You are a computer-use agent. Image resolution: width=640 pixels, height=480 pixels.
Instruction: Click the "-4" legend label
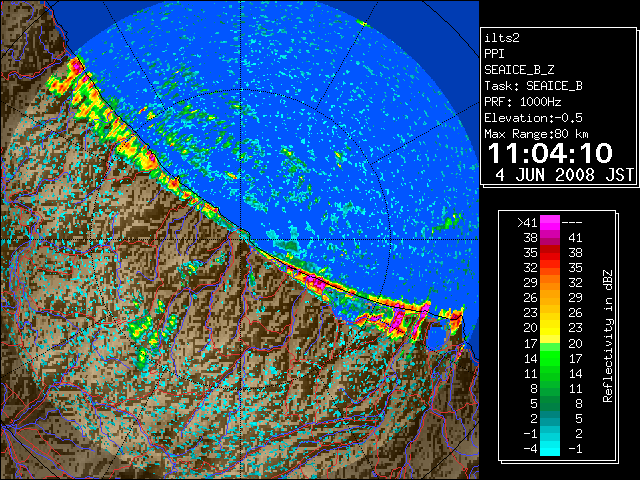tap(530, 449)
